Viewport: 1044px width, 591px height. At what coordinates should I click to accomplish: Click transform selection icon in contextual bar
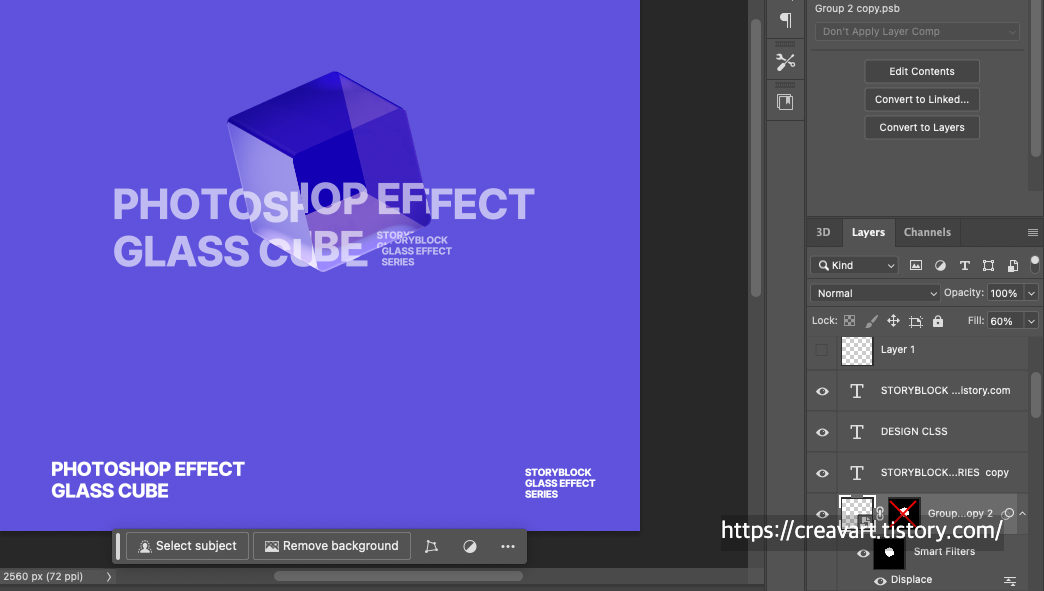pyautogui.click(x=431, y=546)
